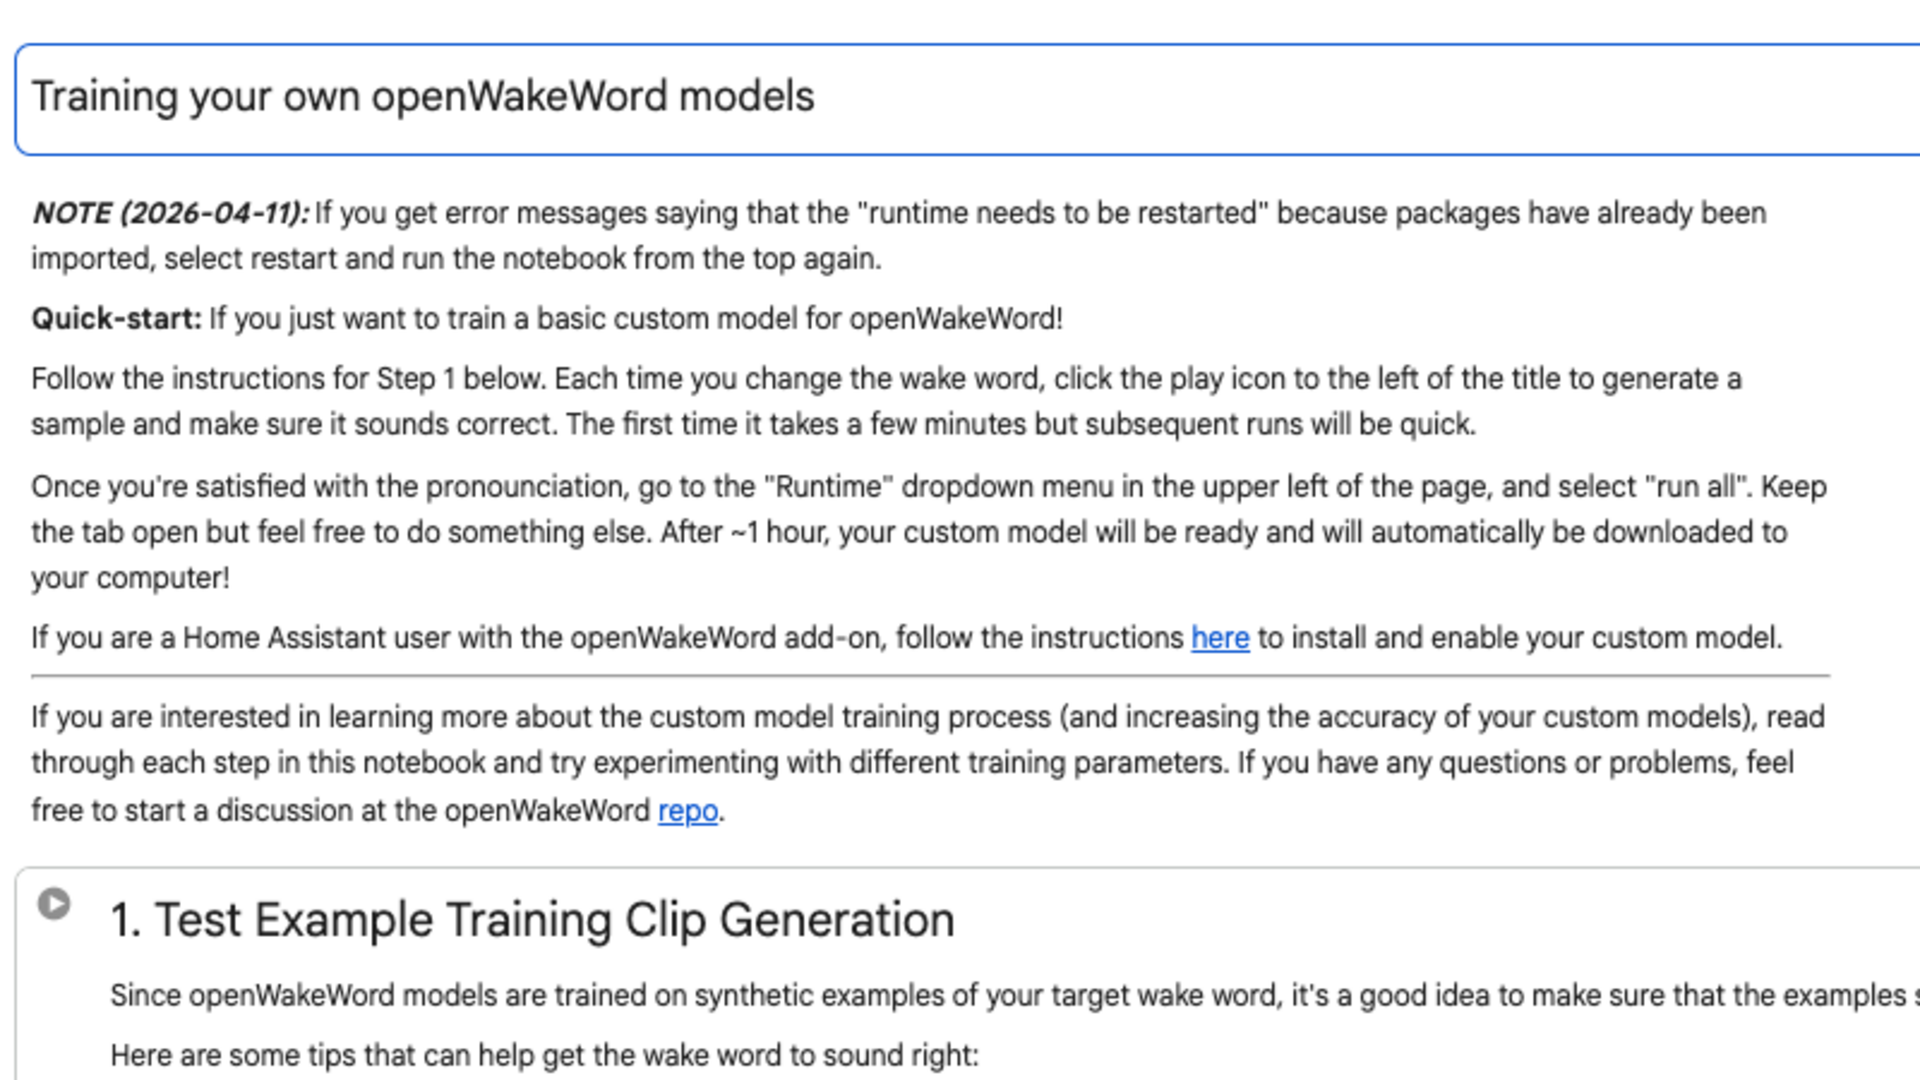Click the '1. Test Example Training Clip Generation' title

(532, 920)
